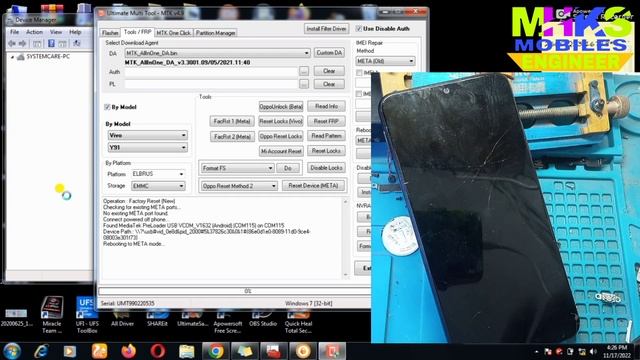Launch Opera from taskbar
Viewport: 640px width, 360px height.
click(158, 351)
